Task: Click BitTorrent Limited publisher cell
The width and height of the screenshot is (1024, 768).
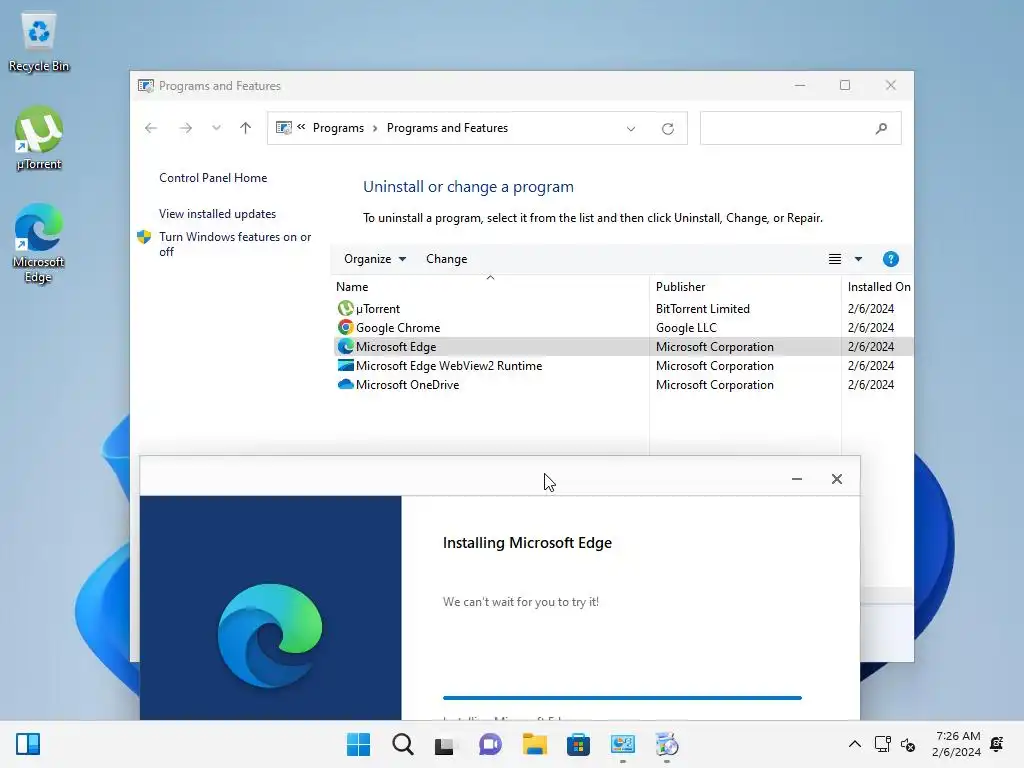Action: click(x=703, y=308)
